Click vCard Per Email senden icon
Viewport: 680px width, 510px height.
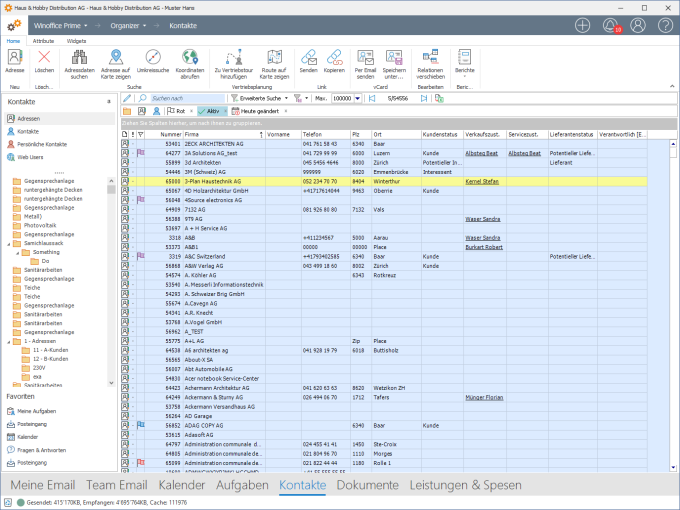[365, 57]
